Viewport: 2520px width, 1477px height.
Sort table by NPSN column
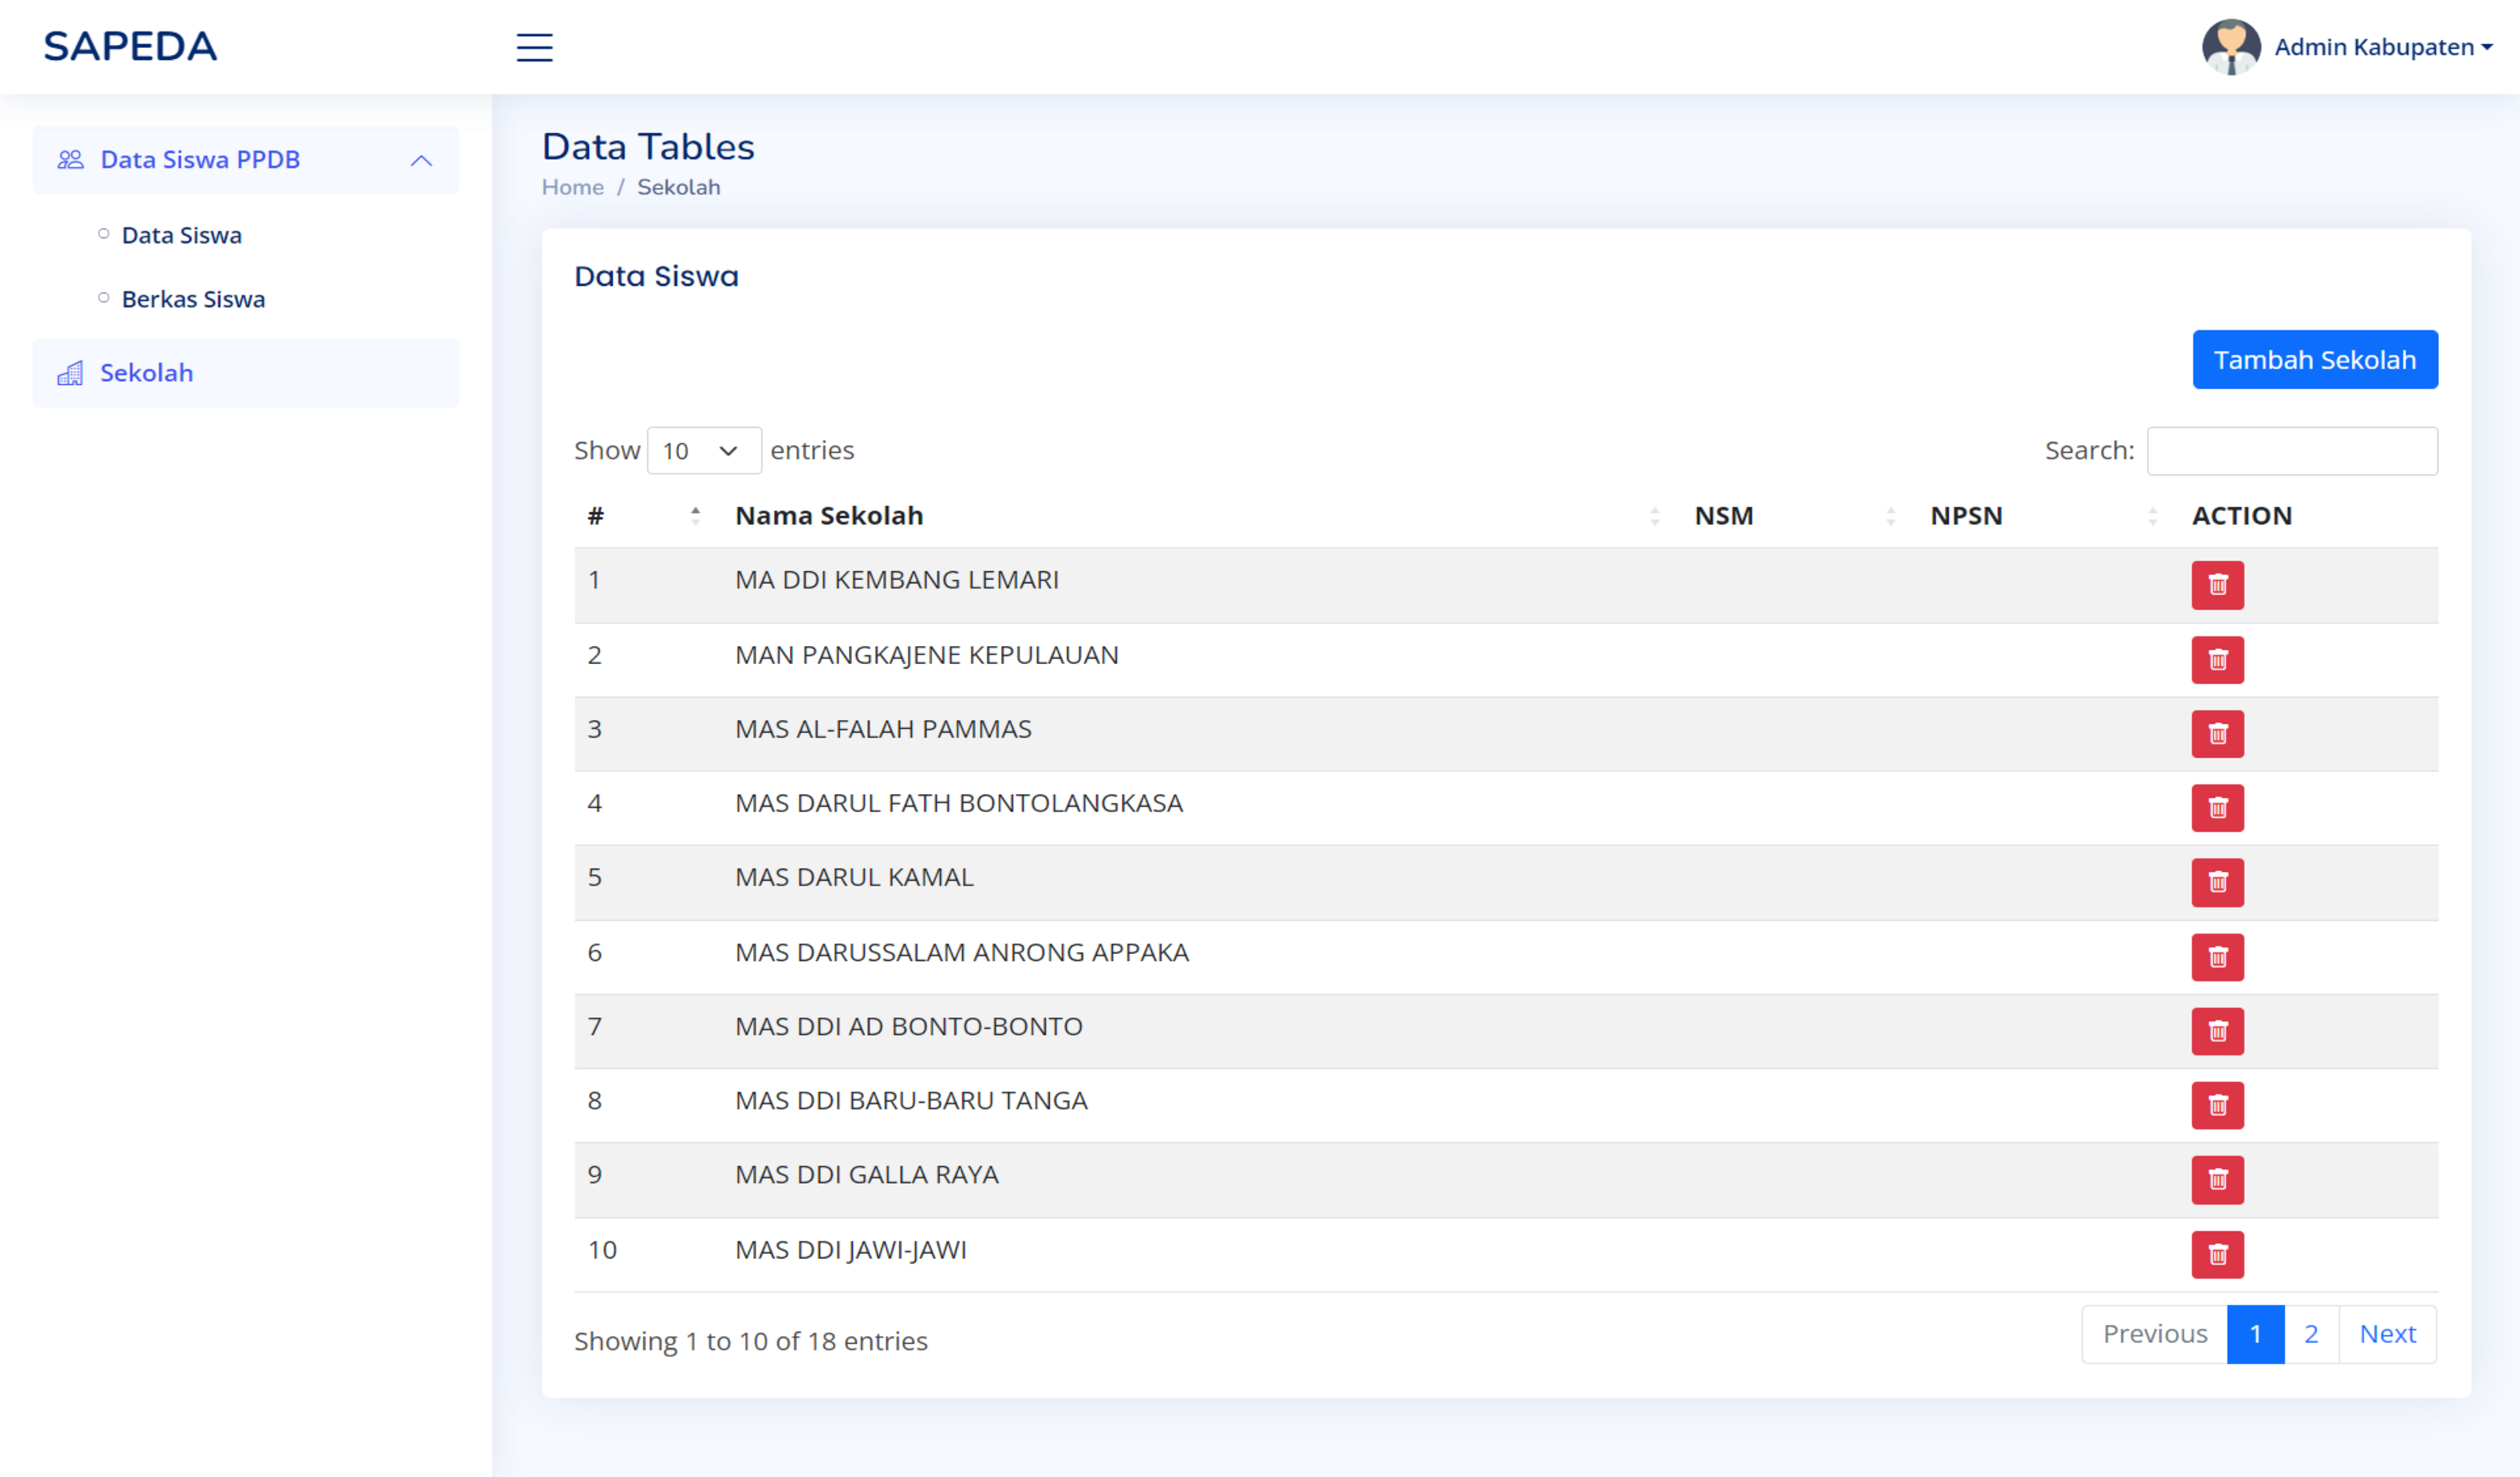[x=1966, y=516]
